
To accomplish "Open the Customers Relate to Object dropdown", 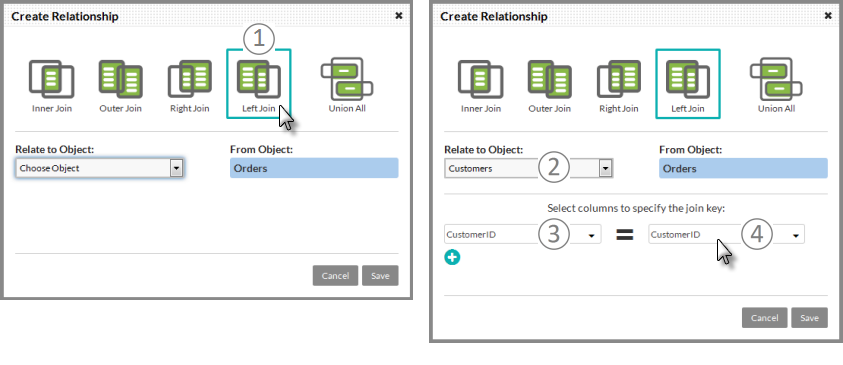I will 528,169.
